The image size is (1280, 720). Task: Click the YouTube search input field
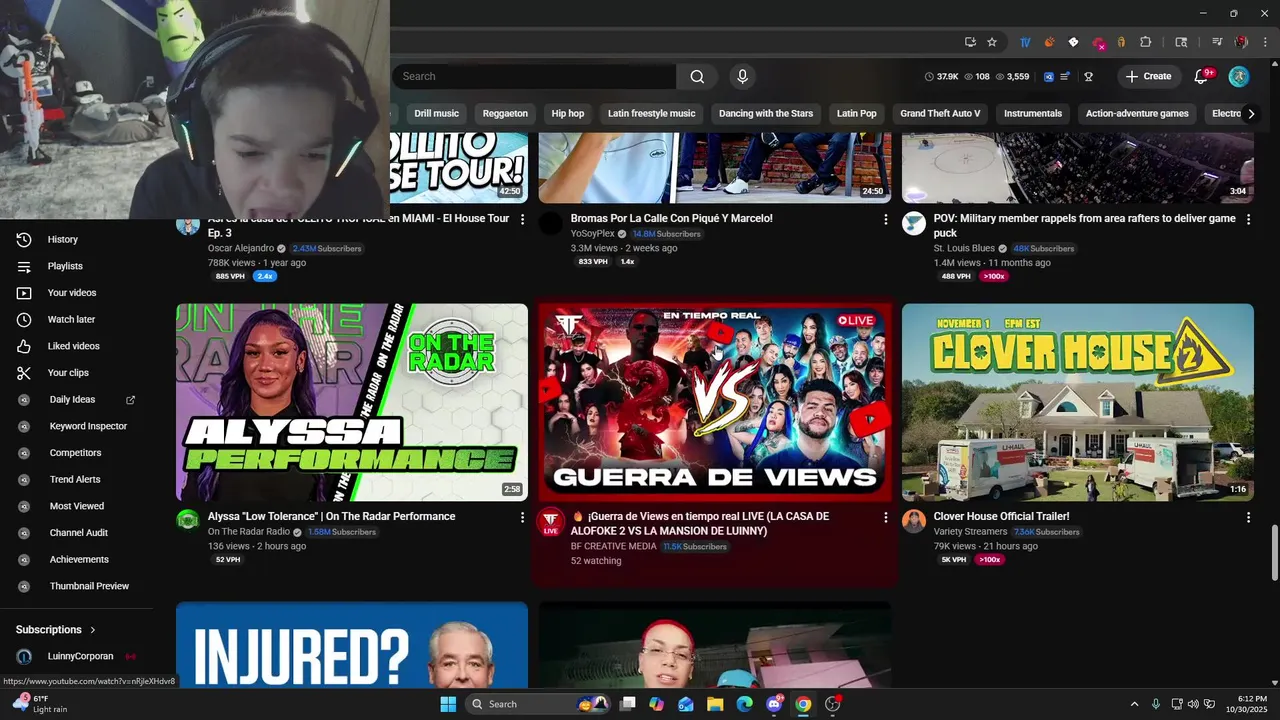coord(533,76)
